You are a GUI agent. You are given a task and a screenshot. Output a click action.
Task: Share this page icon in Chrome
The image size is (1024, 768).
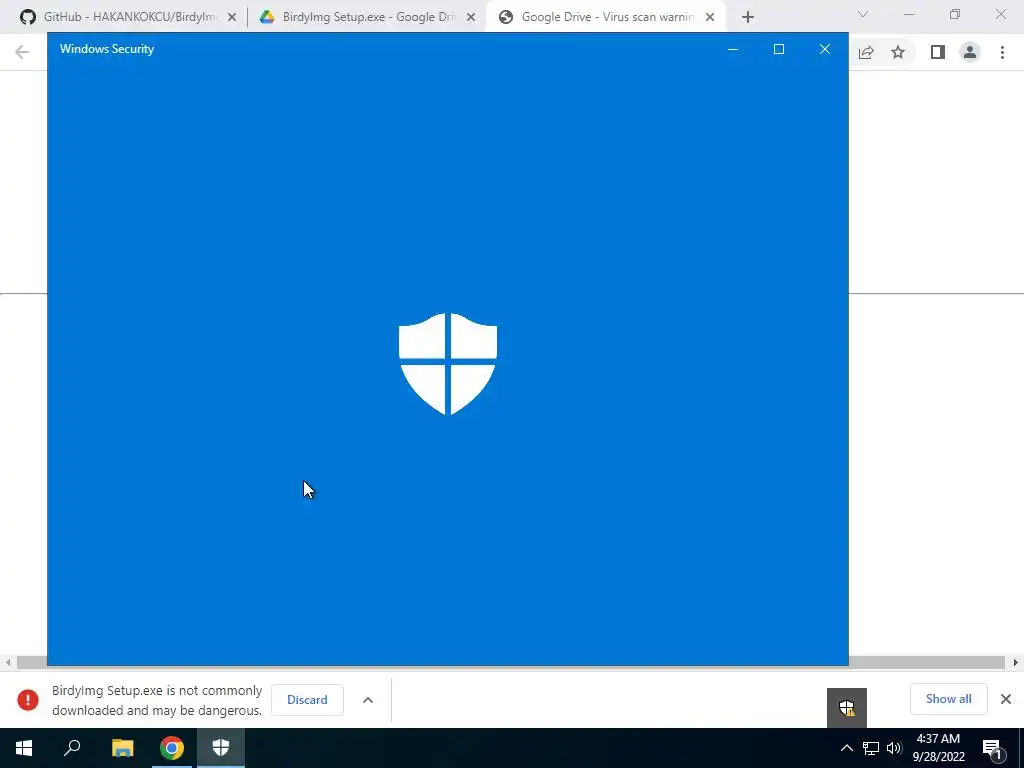(x=866, y=52)
